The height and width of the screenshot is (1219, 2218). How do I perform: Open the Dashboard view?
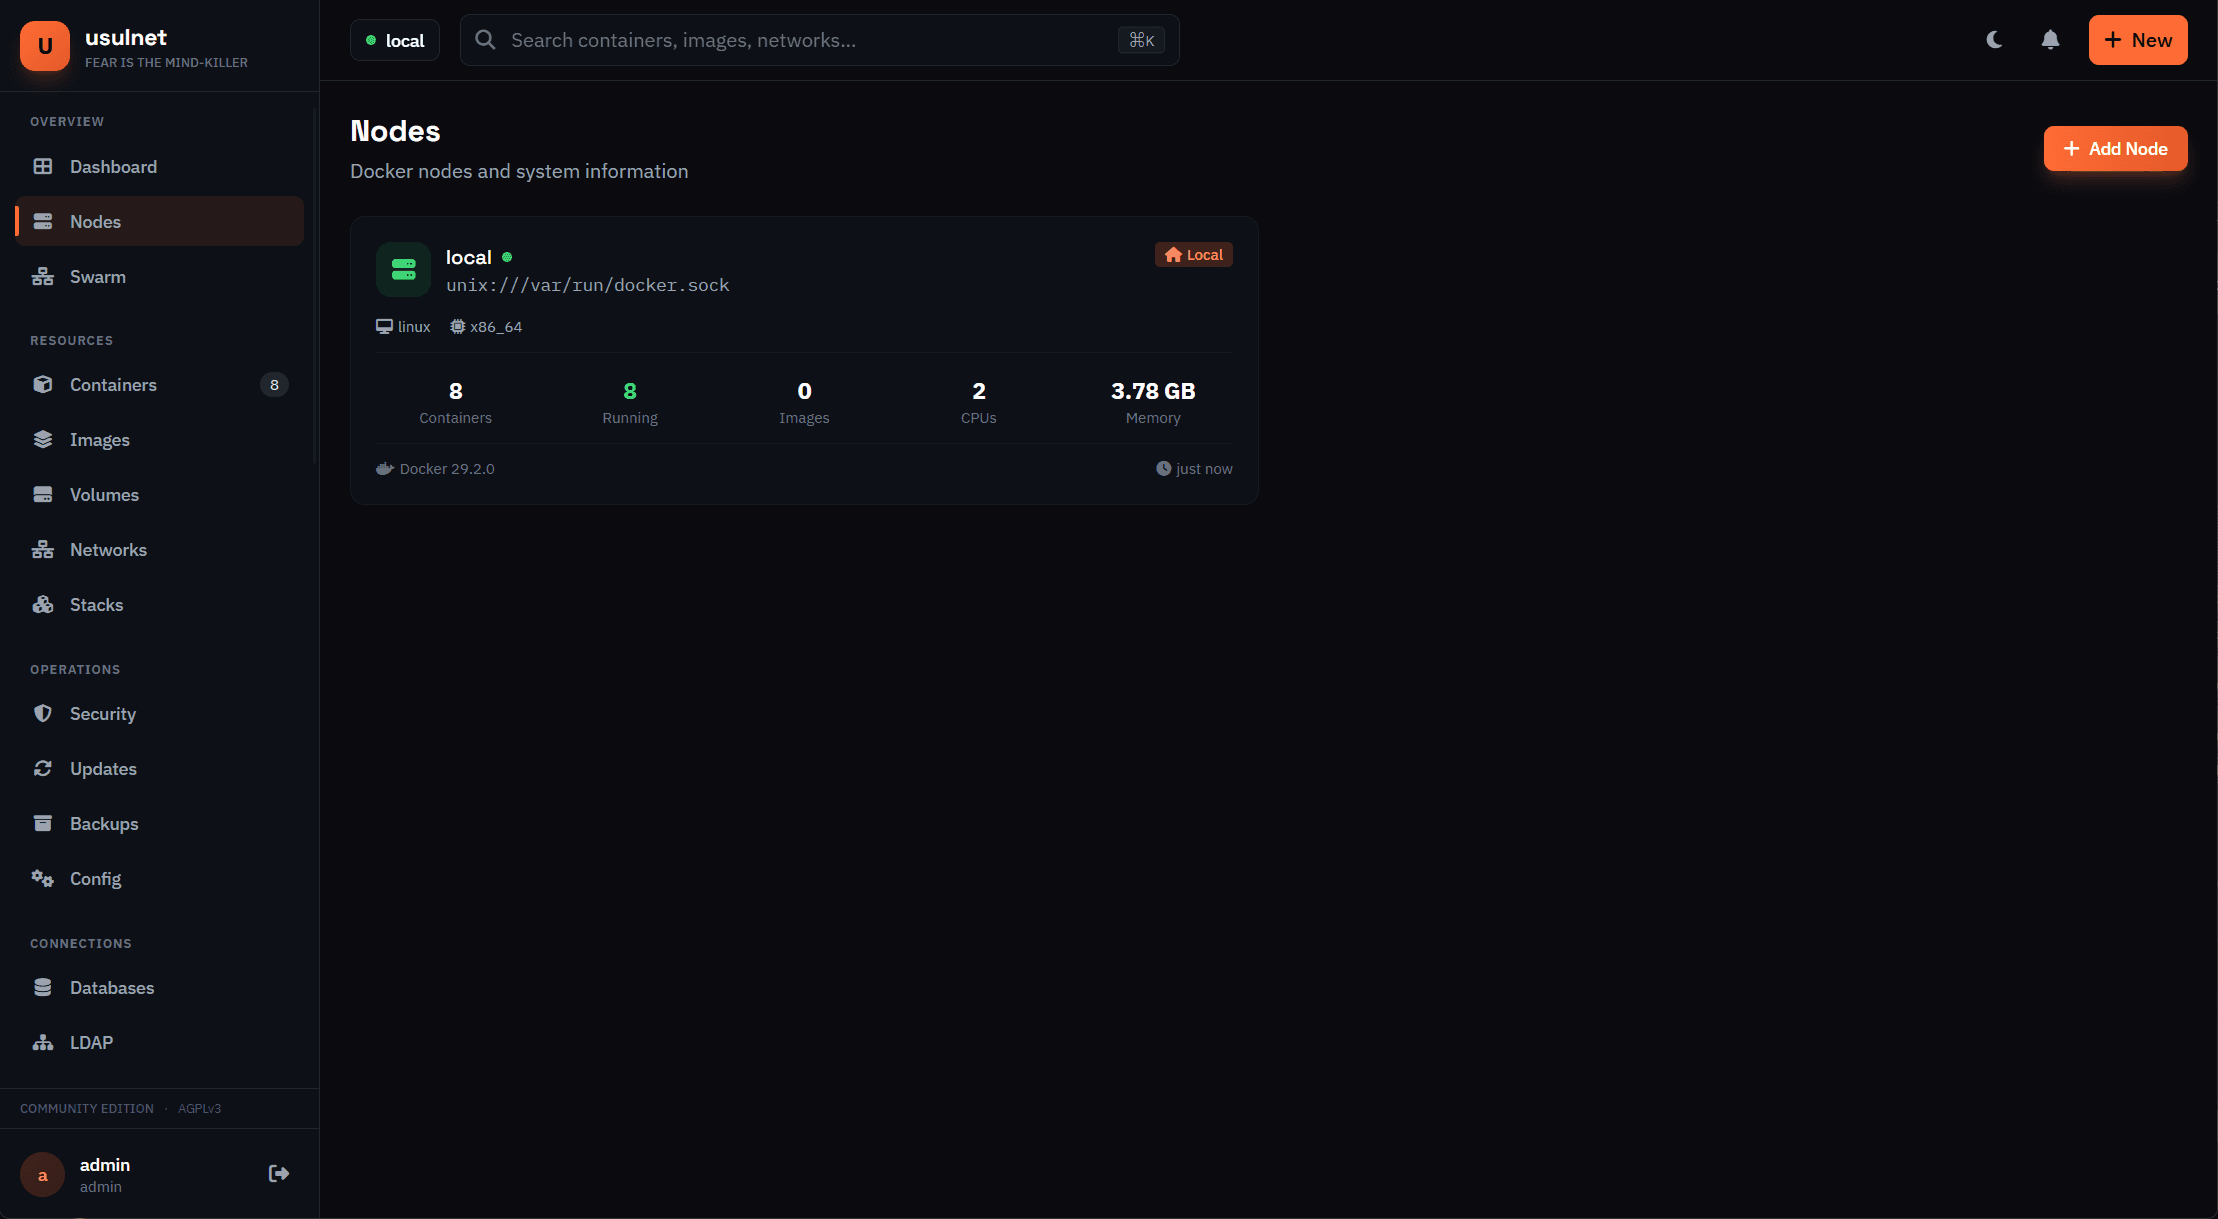112,166
